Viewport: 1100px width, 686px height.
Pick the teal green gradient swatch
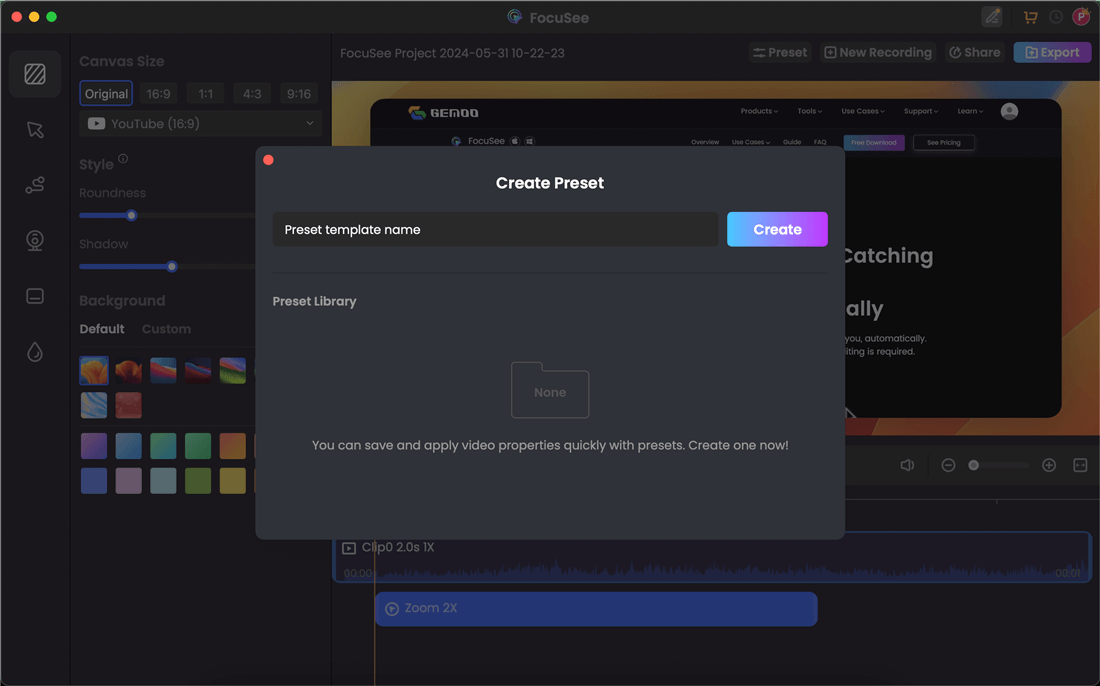(x=163, y=446)
